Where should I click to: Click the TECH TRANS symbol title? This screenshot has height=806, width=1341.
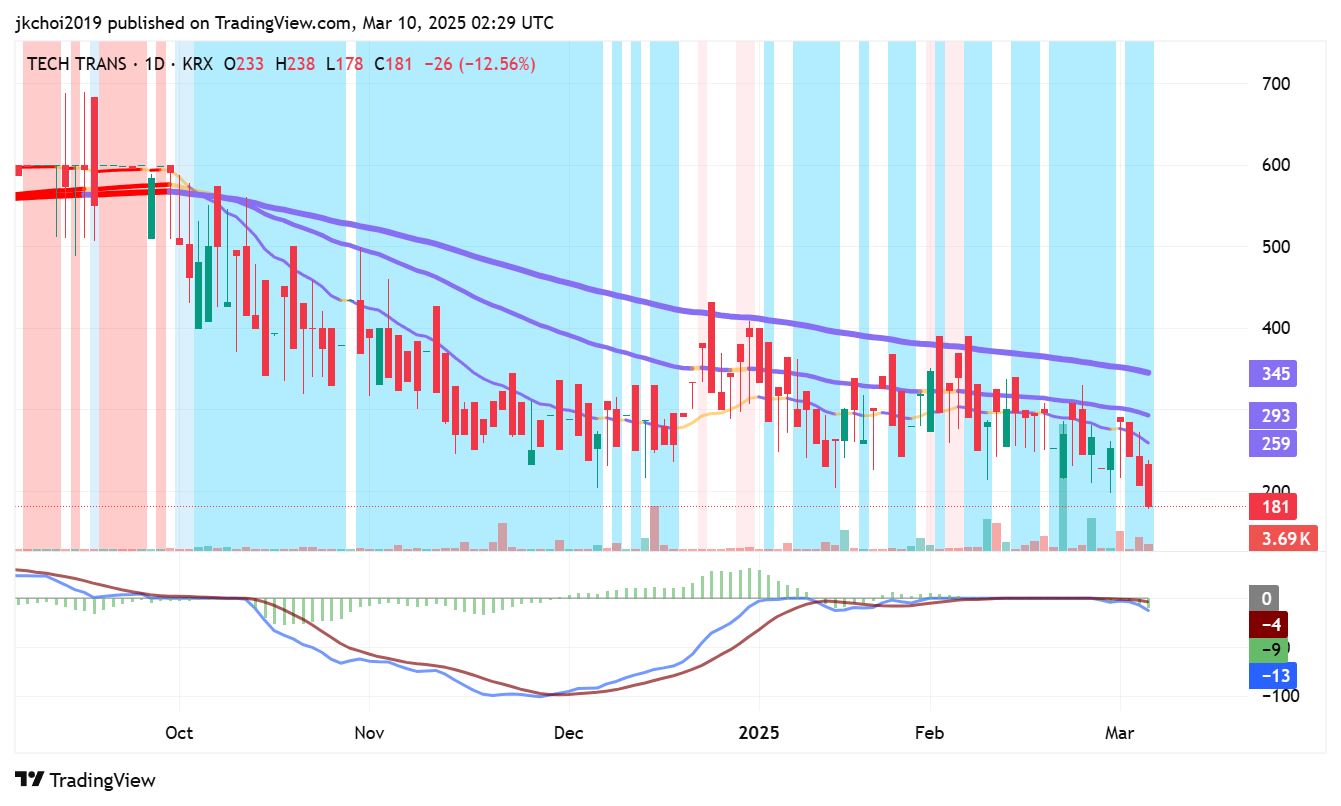75,64
